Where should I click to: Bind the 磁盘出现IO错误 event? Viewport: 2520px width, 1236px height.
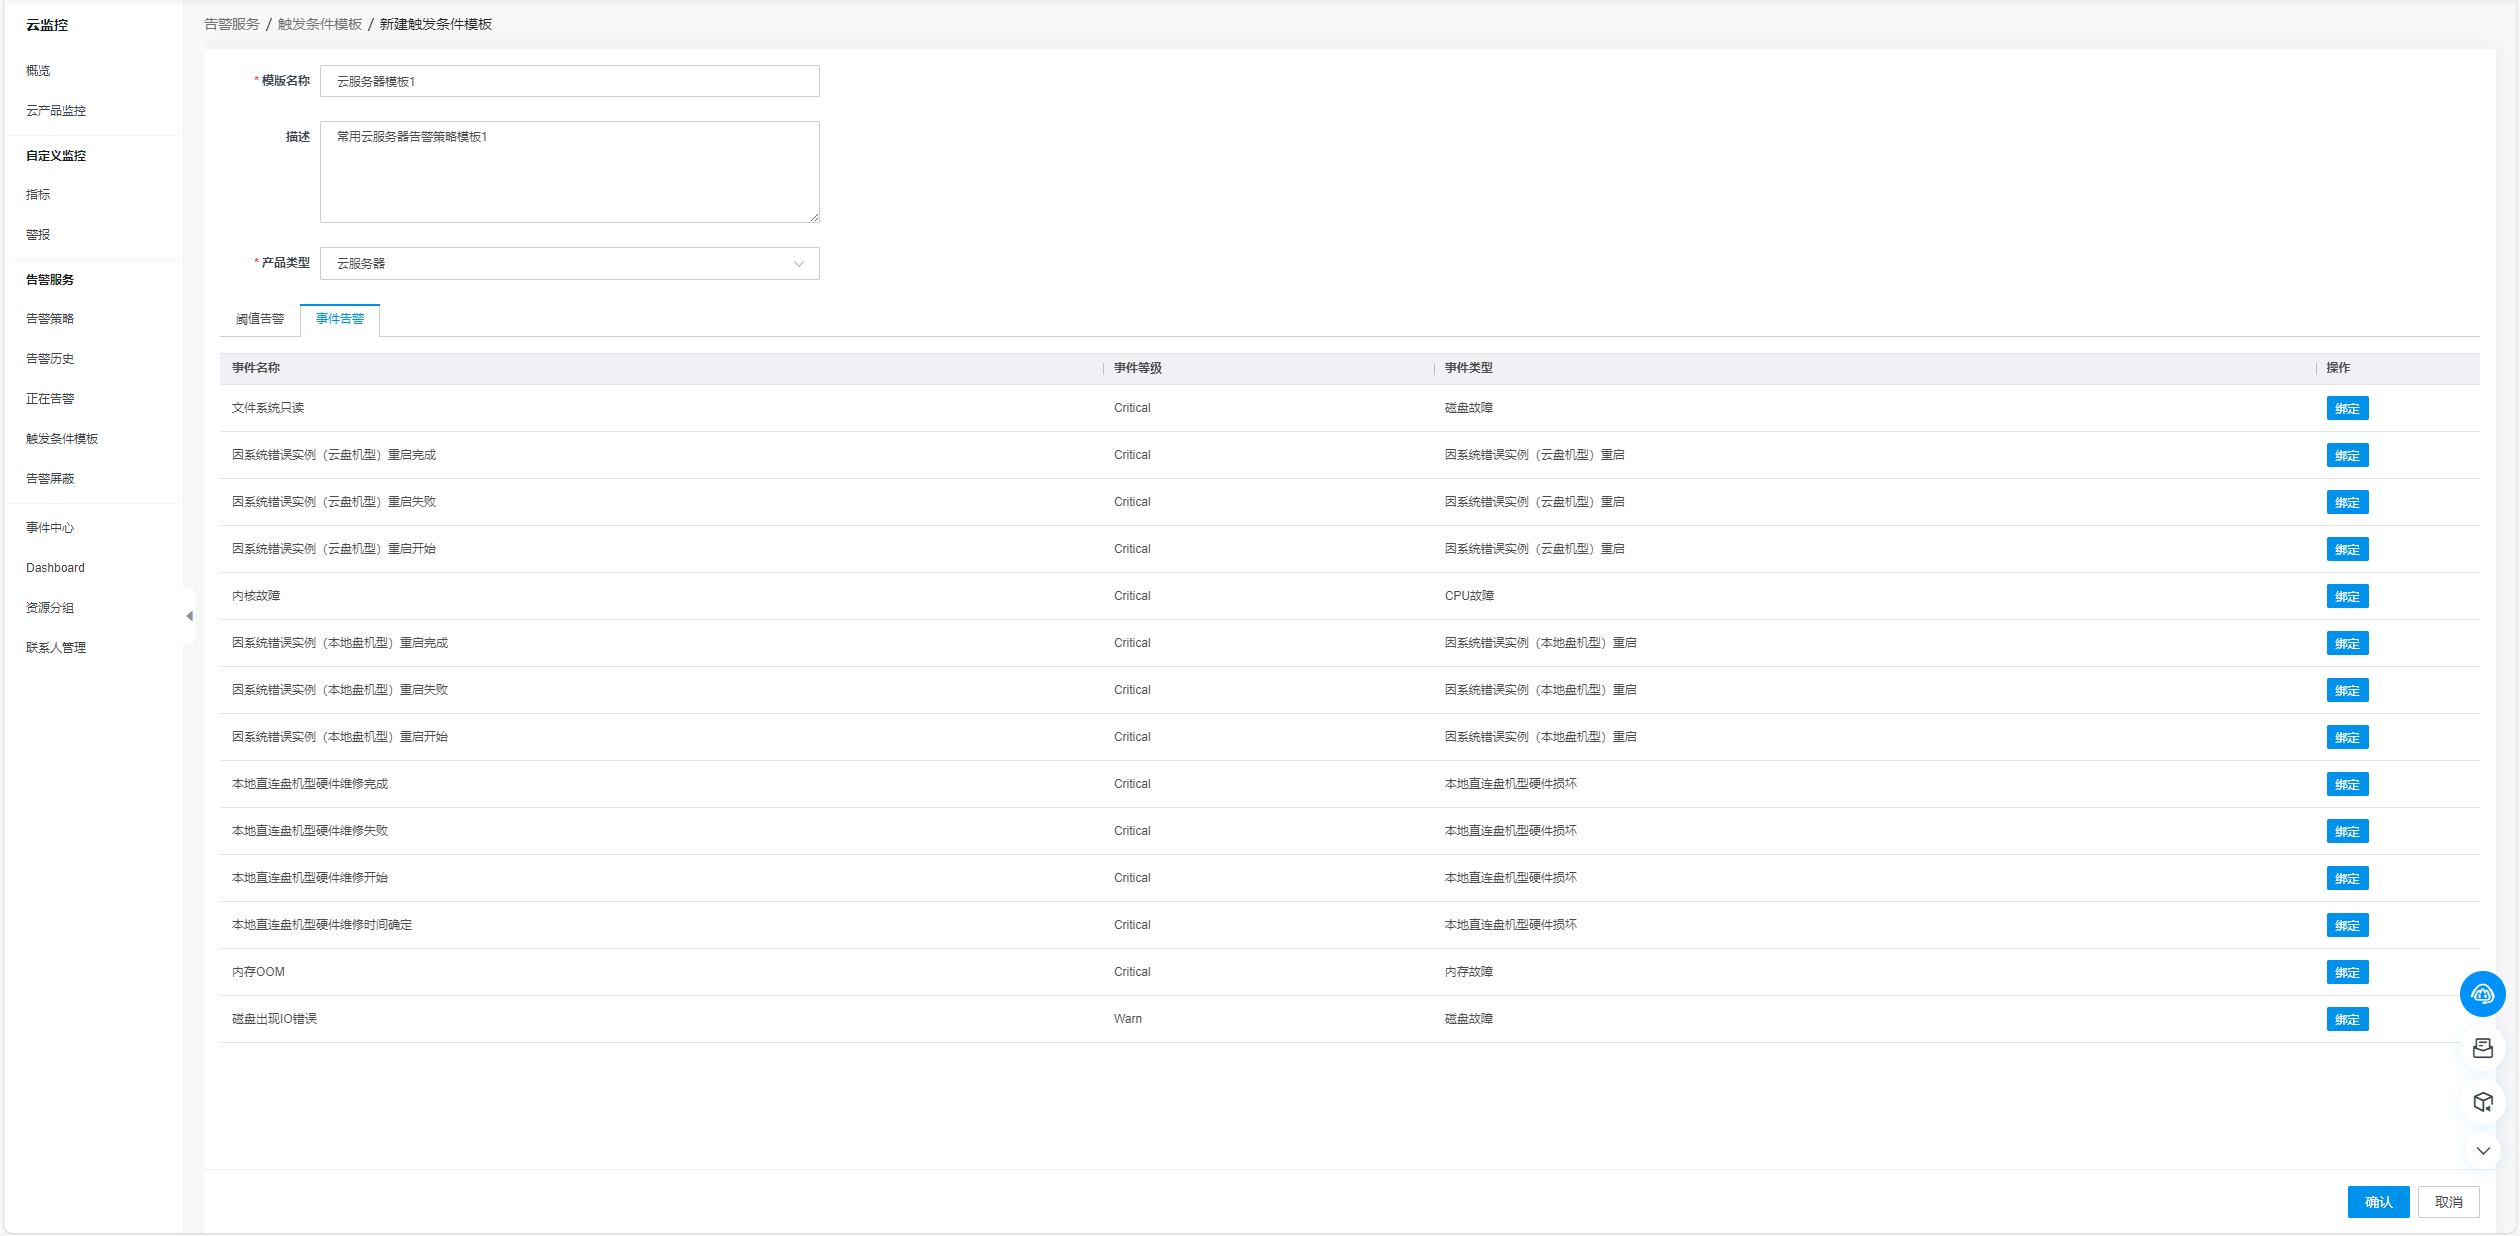[2346, 1019]
